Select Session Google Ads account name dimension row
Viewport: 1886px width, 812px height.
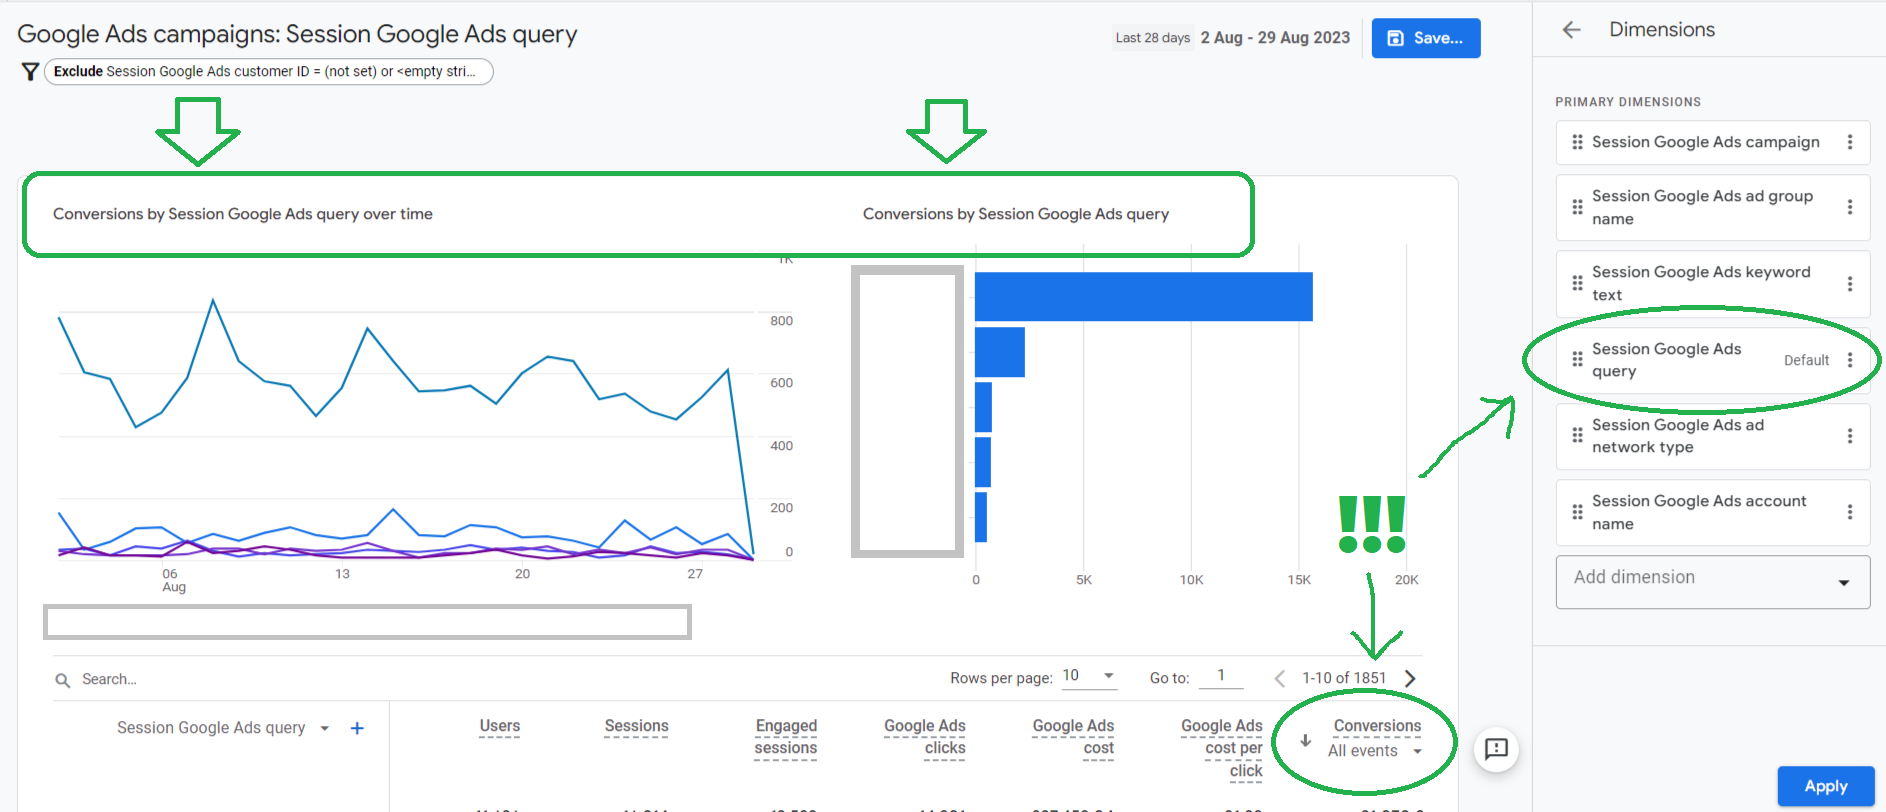(x=1712, y=512)
